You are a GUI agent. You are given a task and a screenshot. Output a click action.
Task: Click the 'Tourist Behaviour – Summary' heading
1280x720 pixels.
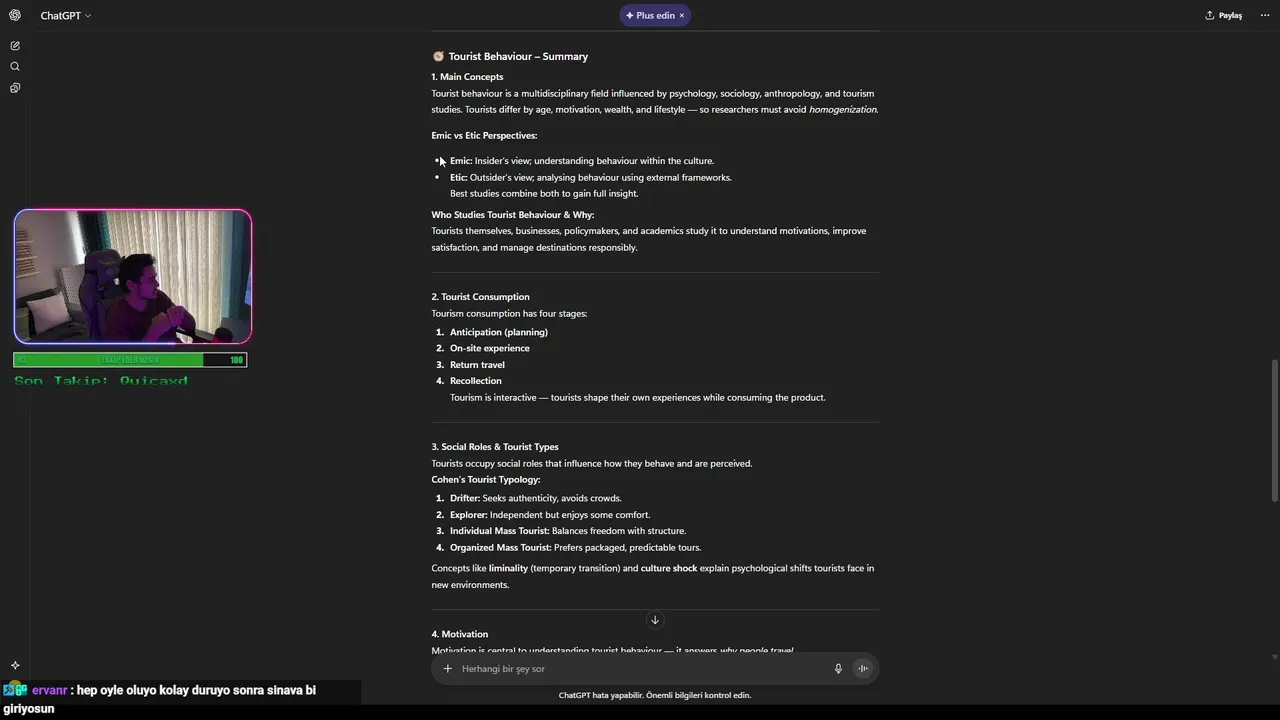point(518,57)
